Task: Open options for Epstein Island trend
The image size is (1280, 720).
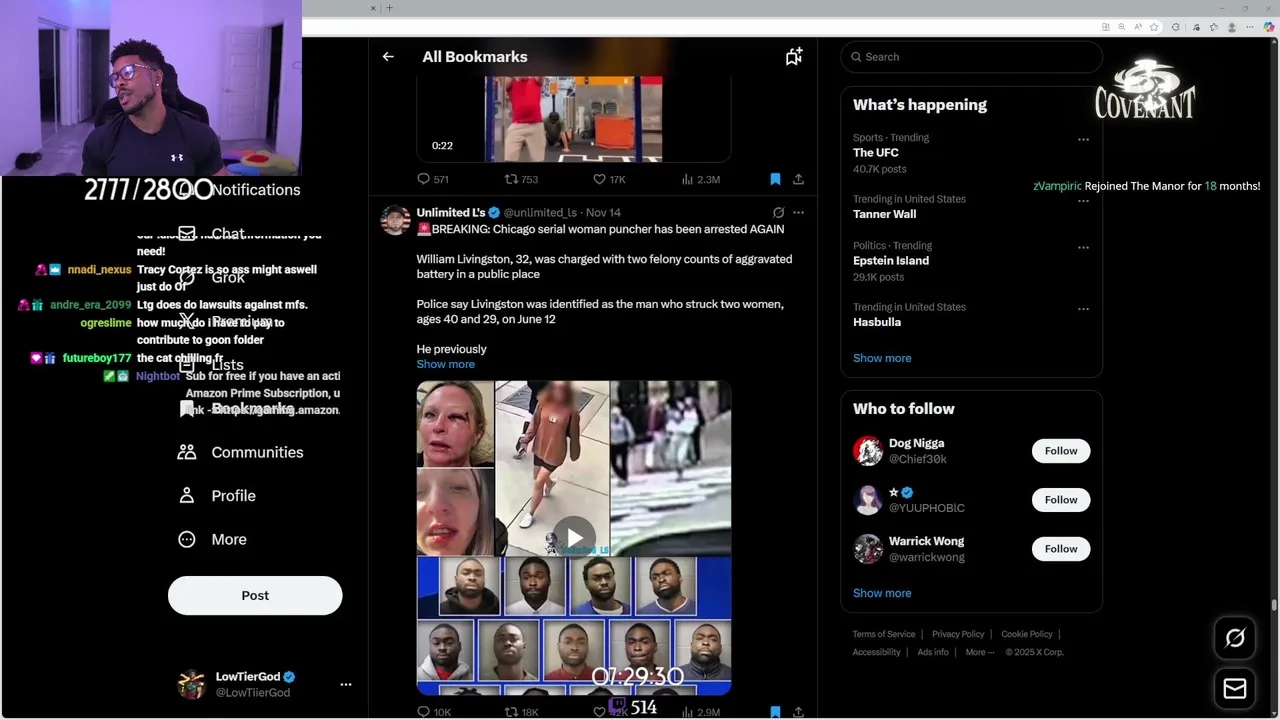Action: [1083, 247]
